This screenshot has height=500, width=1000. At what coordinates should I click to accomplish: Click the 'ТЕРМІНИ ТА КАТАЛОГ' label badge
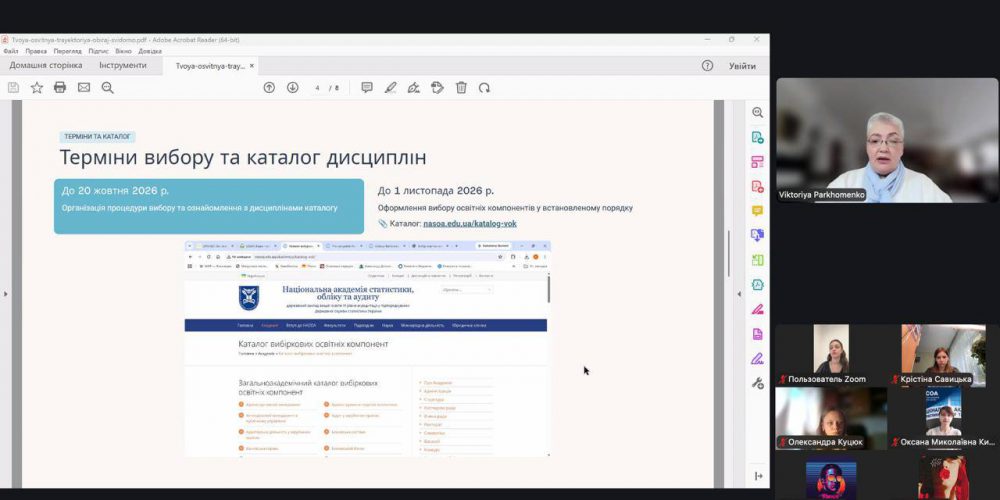[x=98, y=136]
